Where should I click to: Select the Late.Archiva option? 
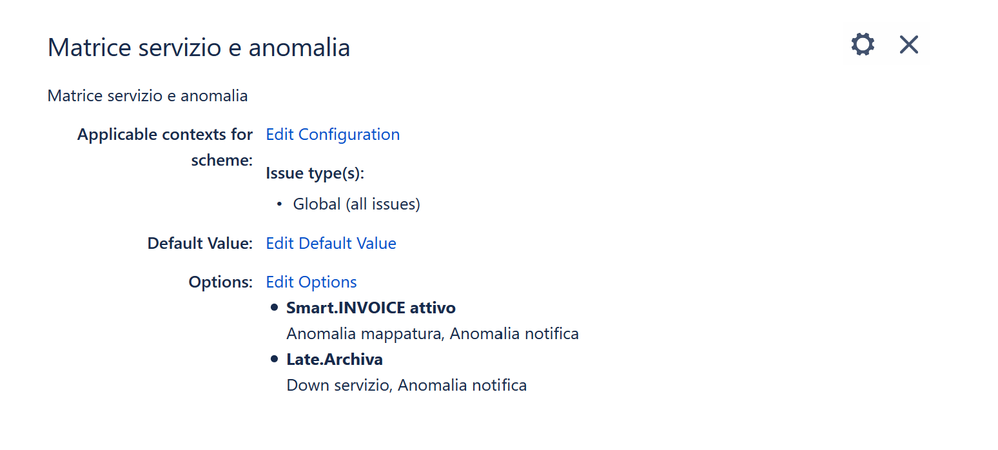coord(335,360)
